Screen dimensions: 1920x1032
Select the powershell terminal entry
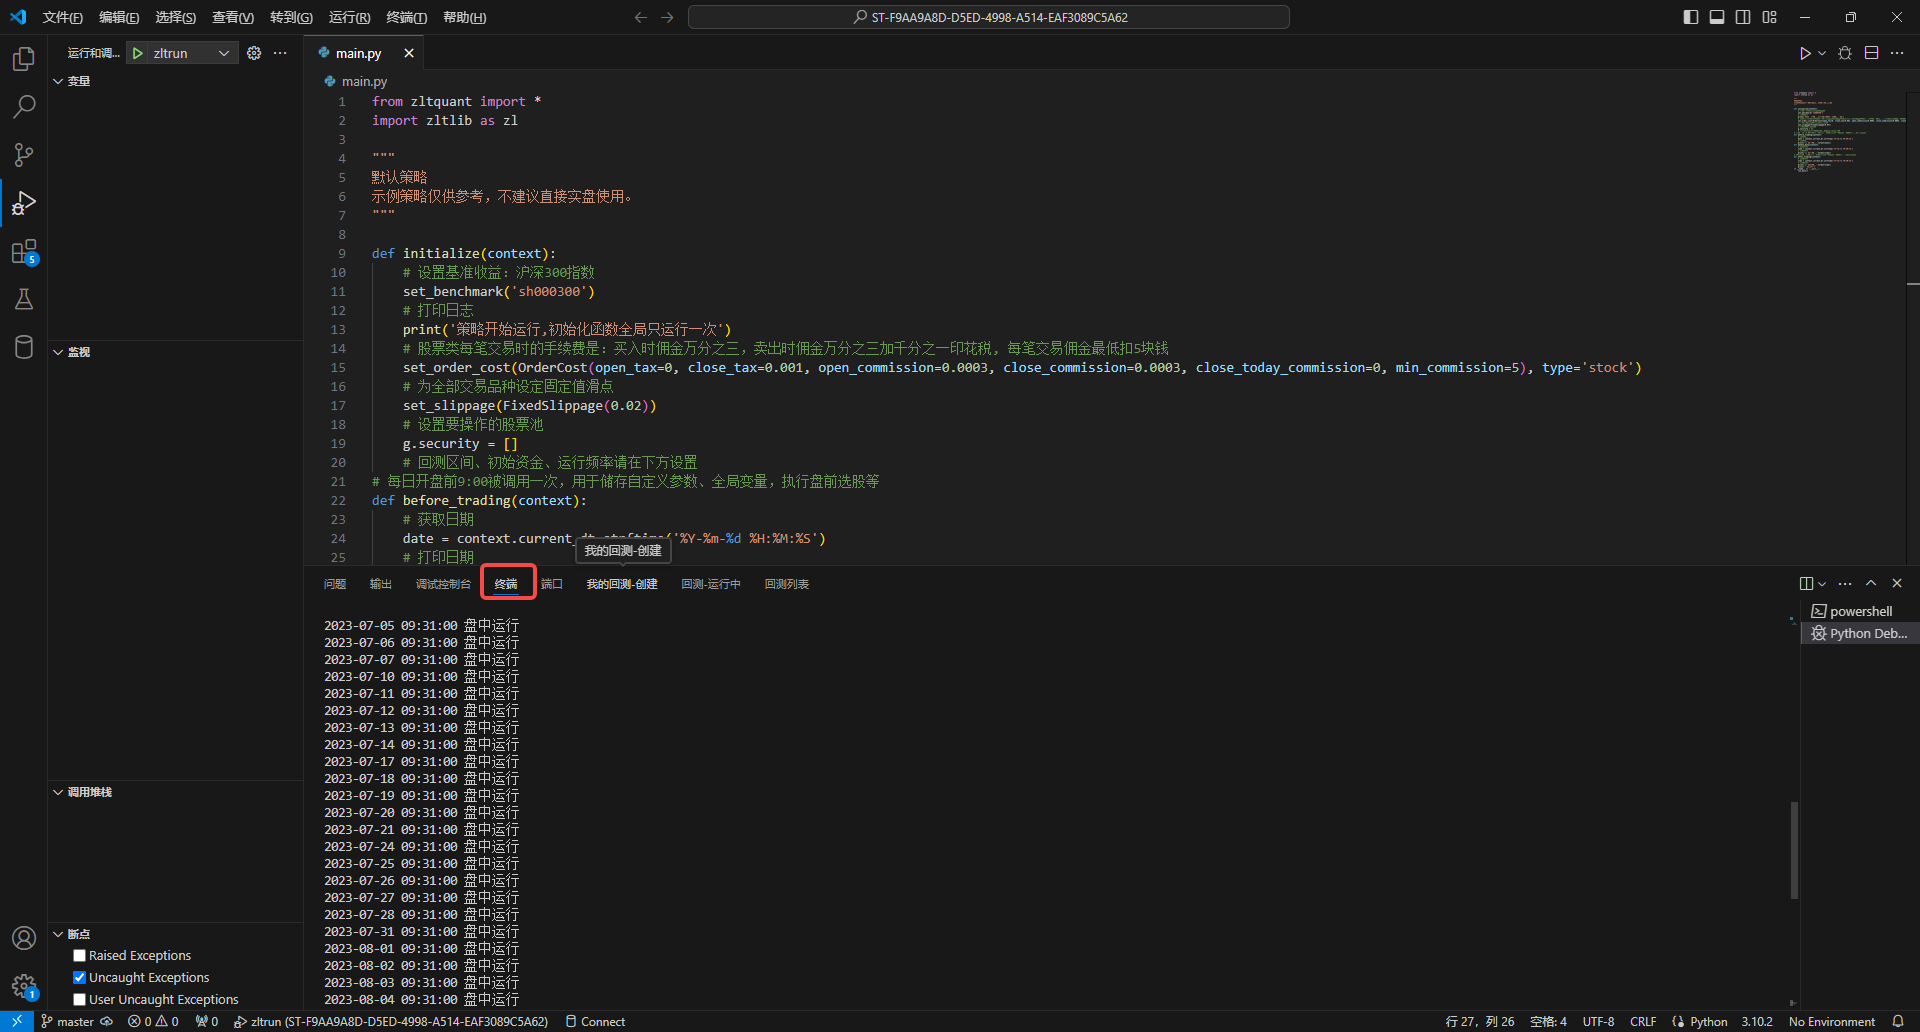pyautogui.click(x=1860, y=611)
